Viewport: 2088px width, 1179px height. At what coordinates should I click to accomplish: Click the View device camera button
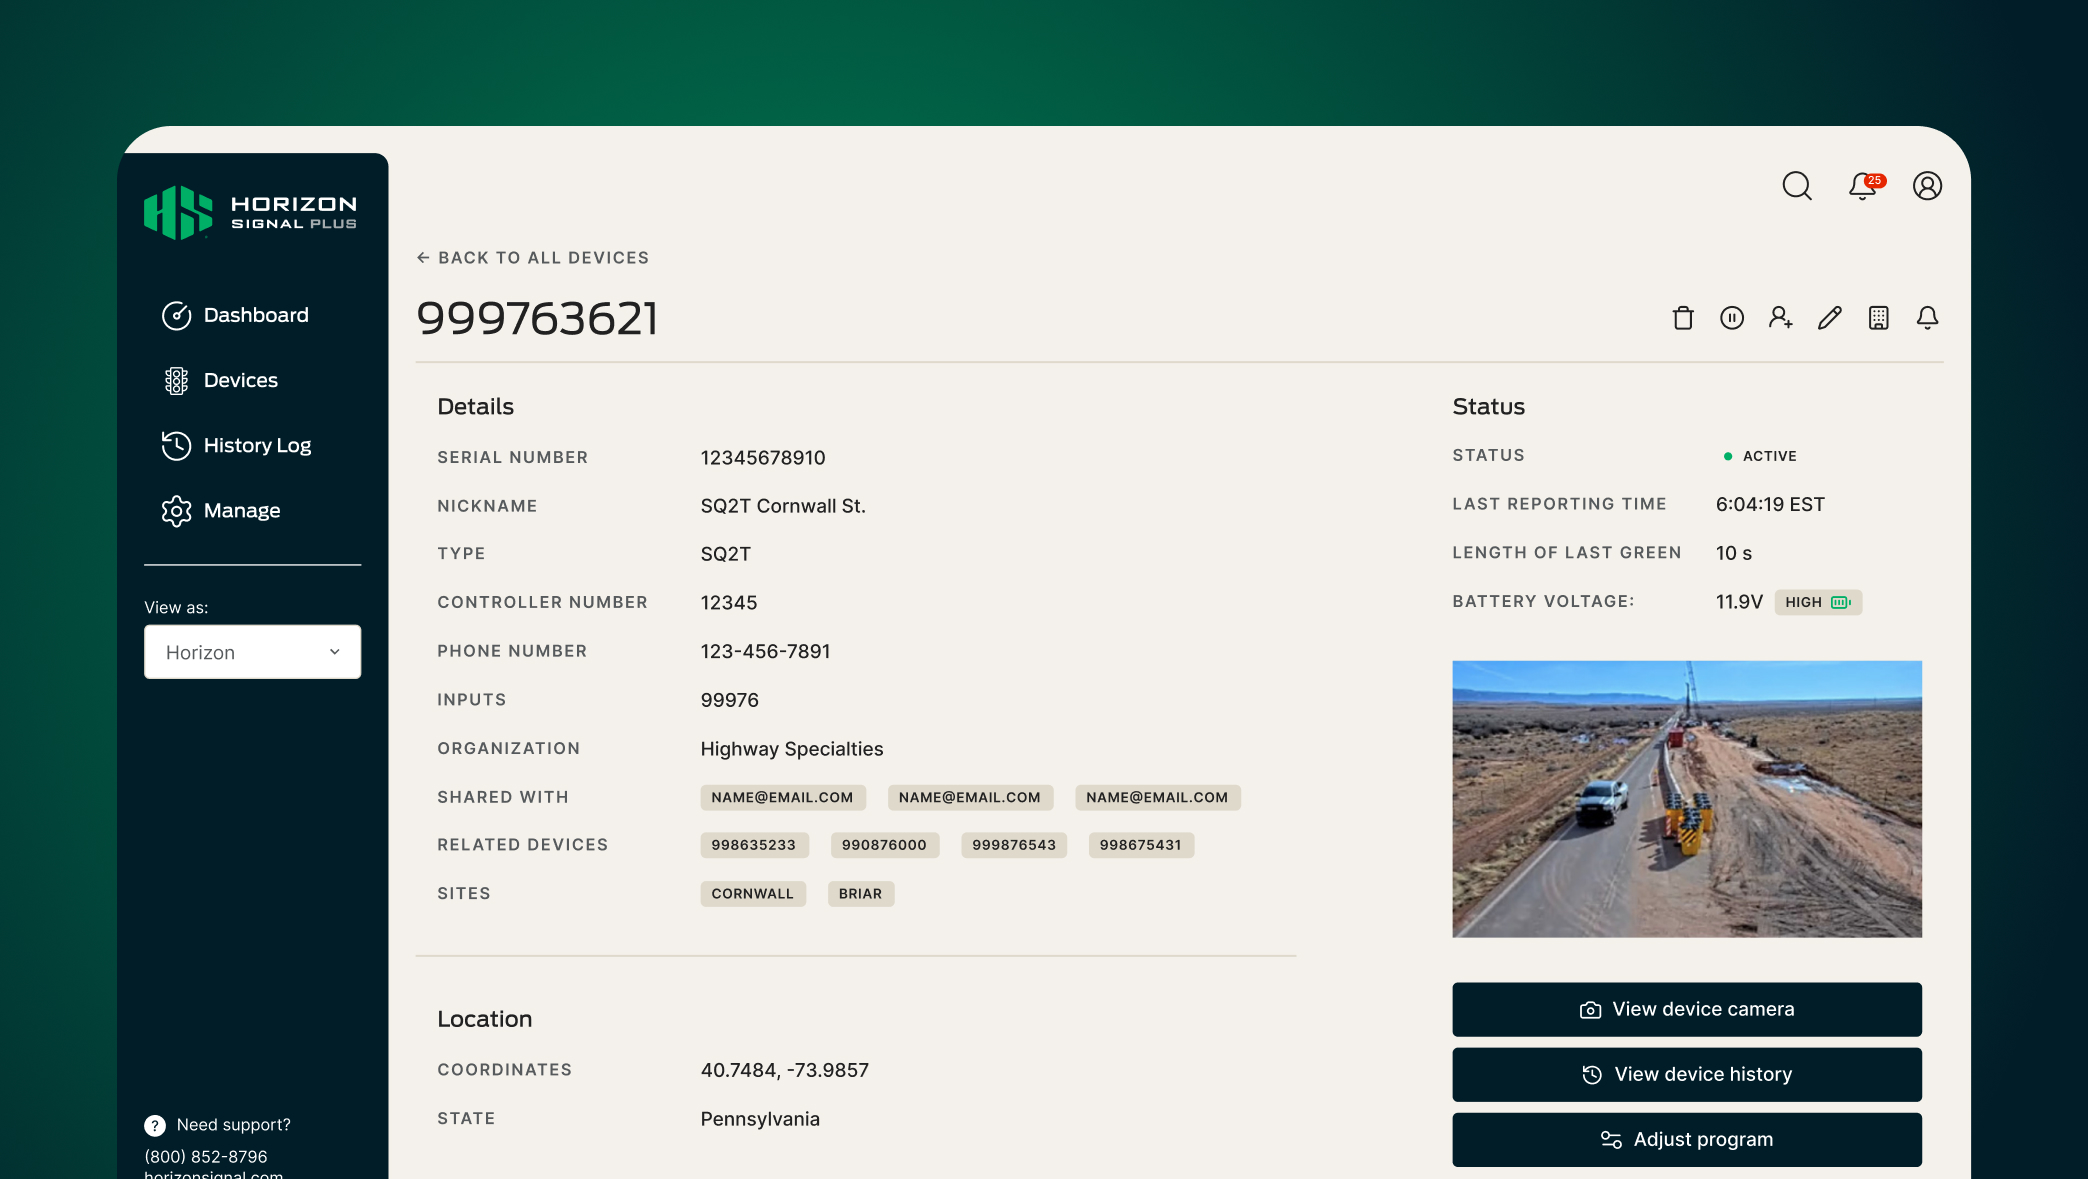1687,1009
